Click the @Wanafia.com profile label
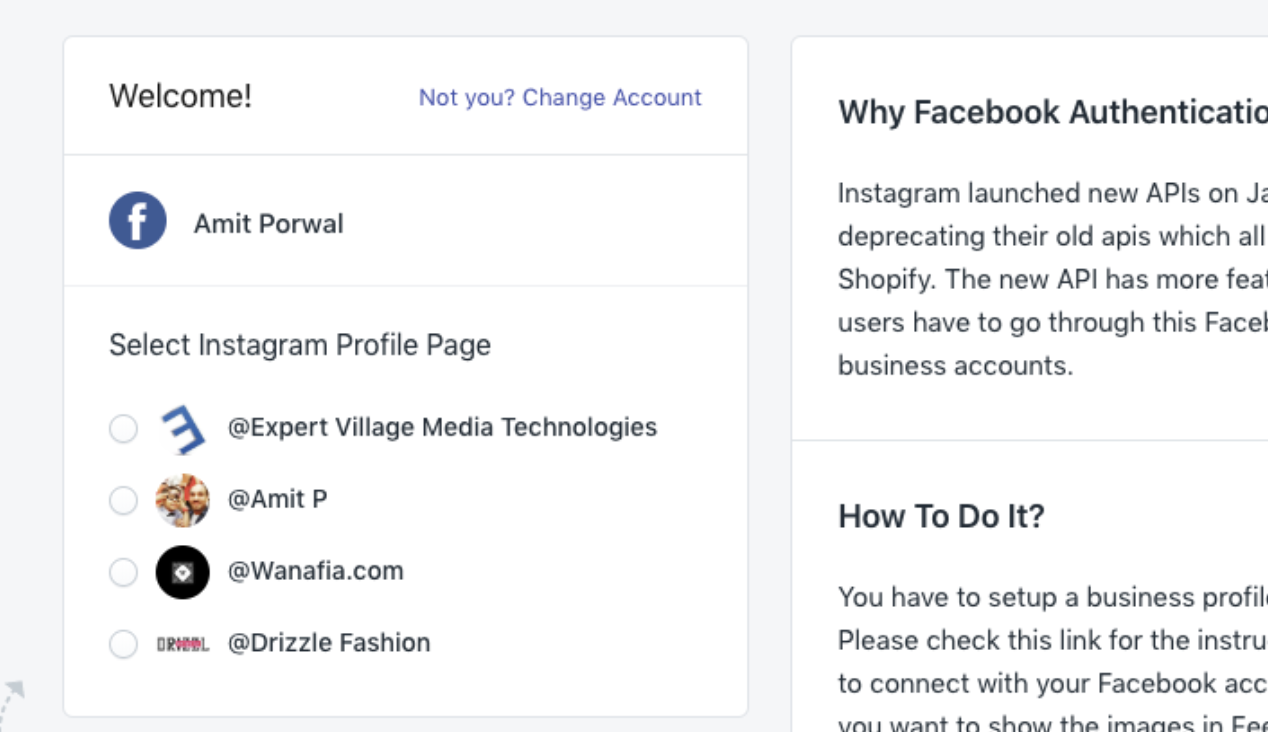Screen dimensions: 1268x732 [316, 571]
